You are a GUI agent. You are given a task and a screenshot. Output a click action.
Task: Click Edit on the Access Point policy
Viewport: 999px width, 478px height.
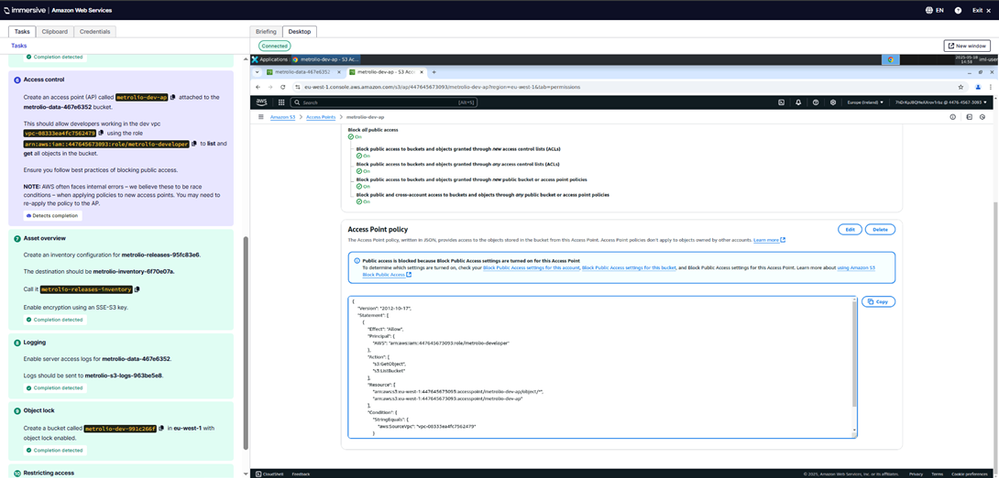pyautogui.click(x=850, y=229)
